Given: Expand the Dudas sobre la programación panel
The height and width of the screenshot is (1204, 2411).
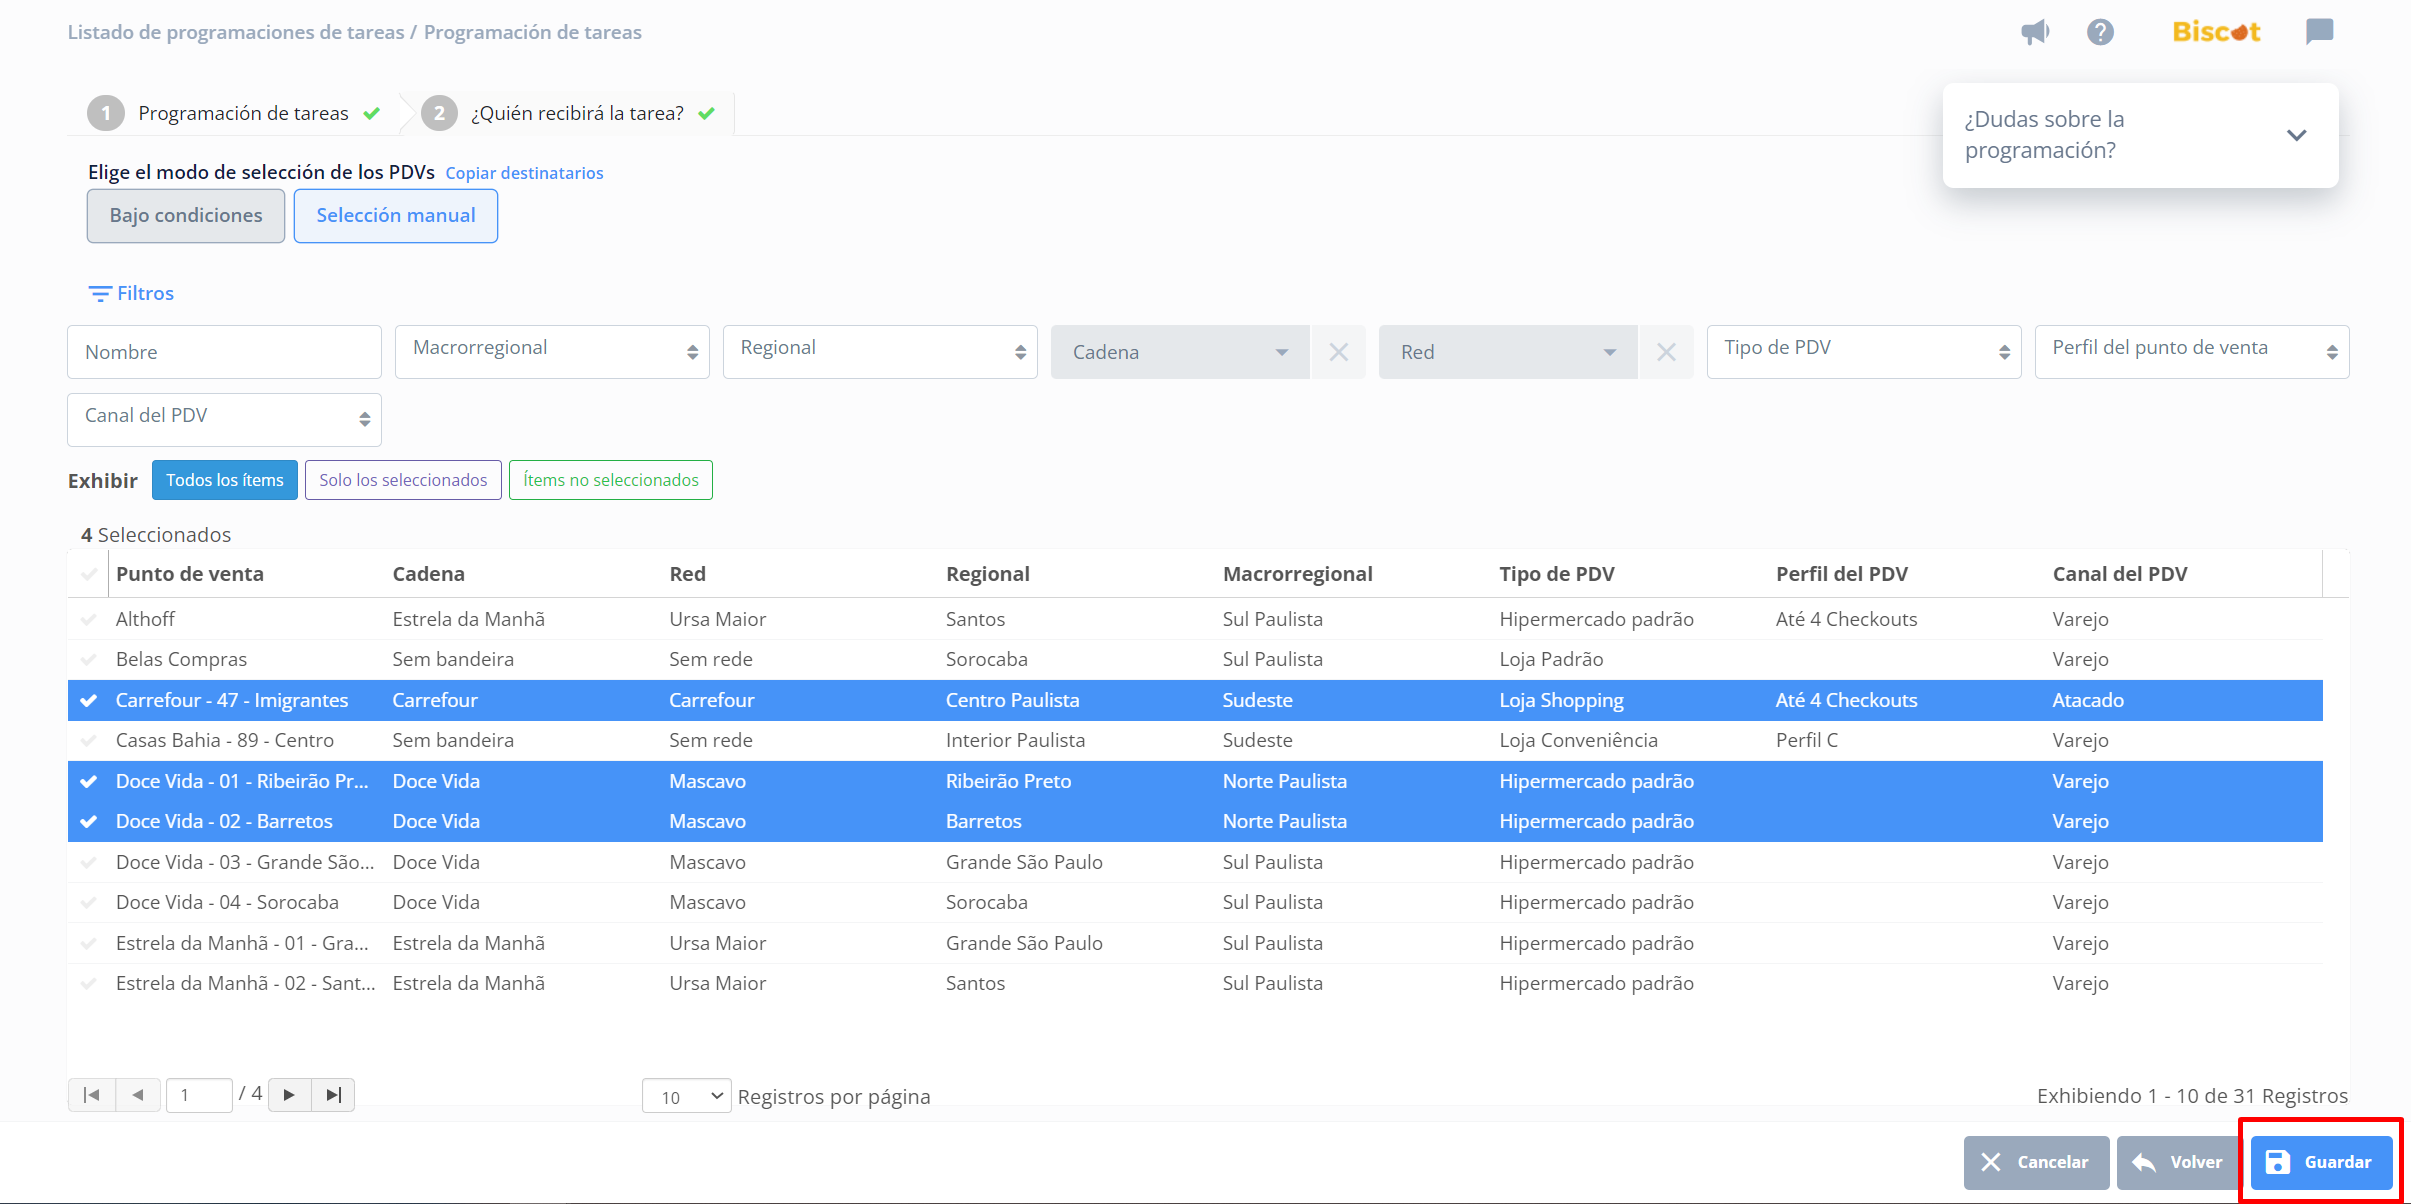Looking at the screenshot, I should [x=2296, y=135].
